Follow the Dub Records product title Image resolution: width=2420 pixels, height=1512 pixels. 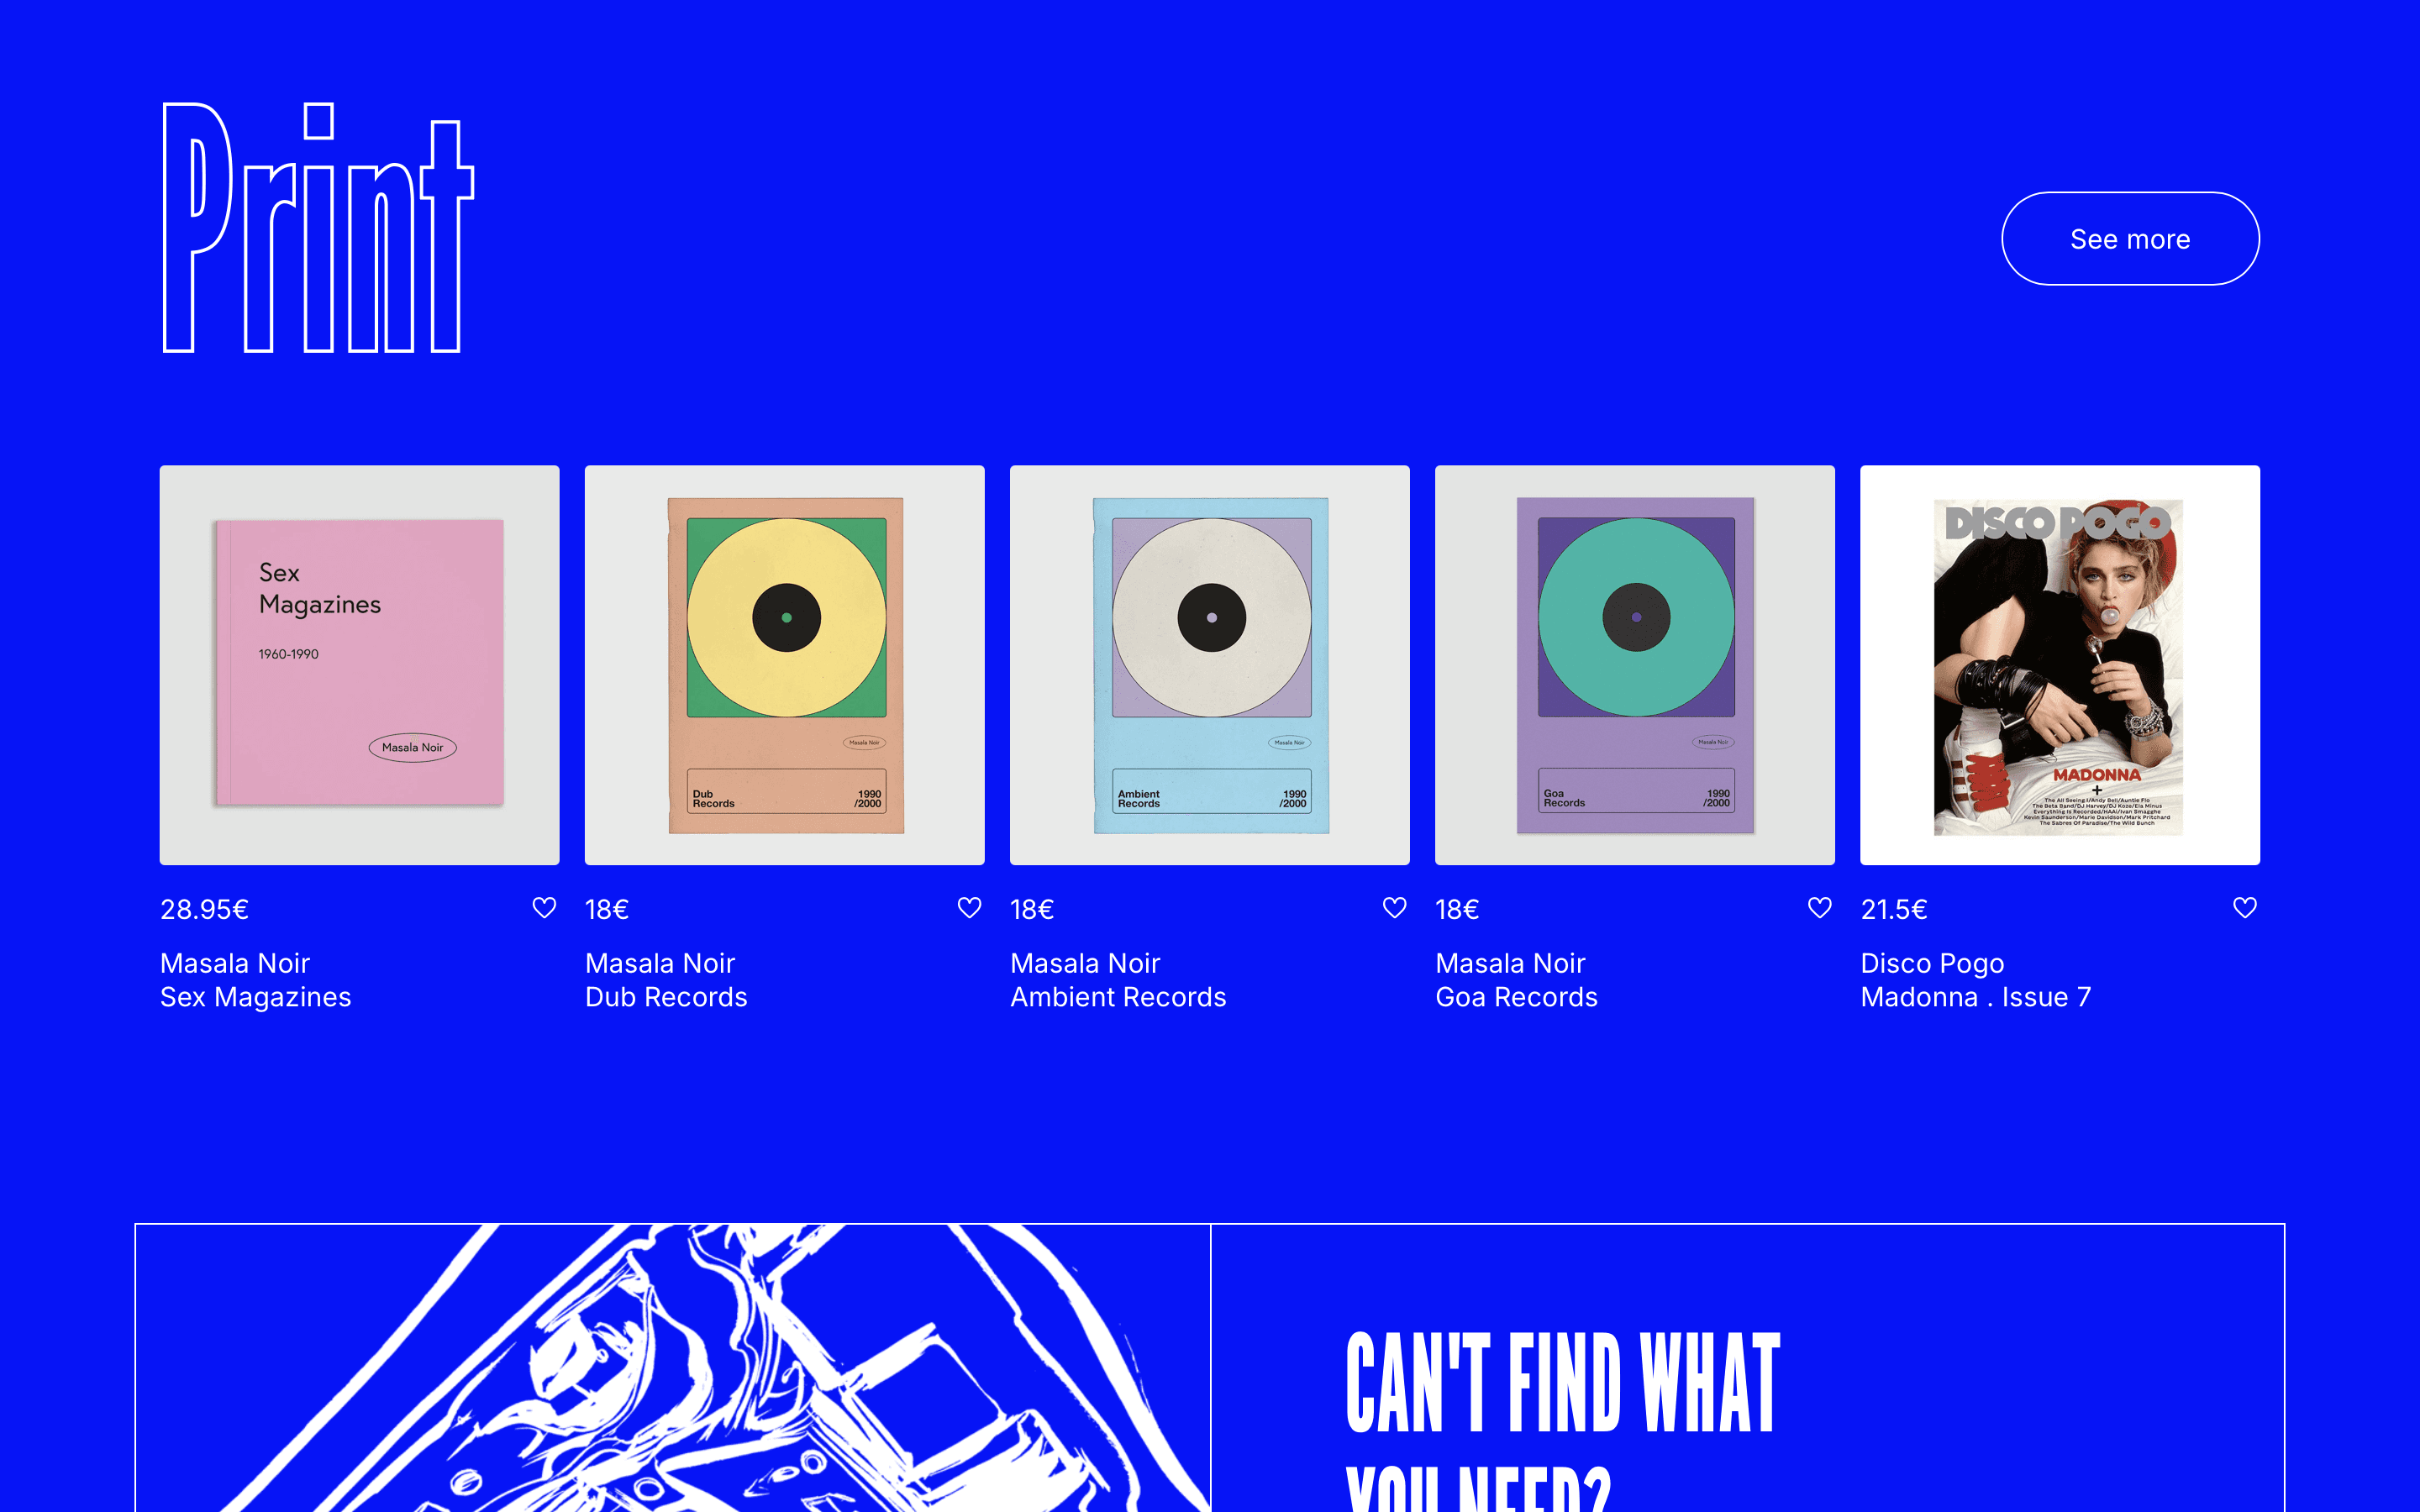[666, 997]
